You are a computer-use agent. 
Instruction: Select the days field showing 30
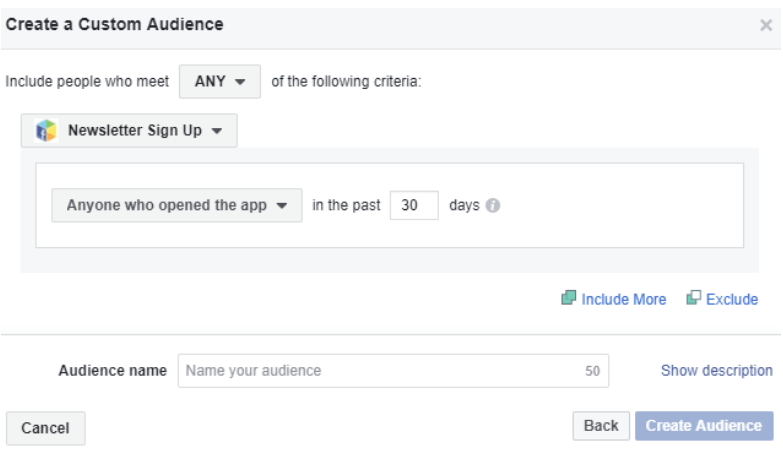[x=414, y=205]
